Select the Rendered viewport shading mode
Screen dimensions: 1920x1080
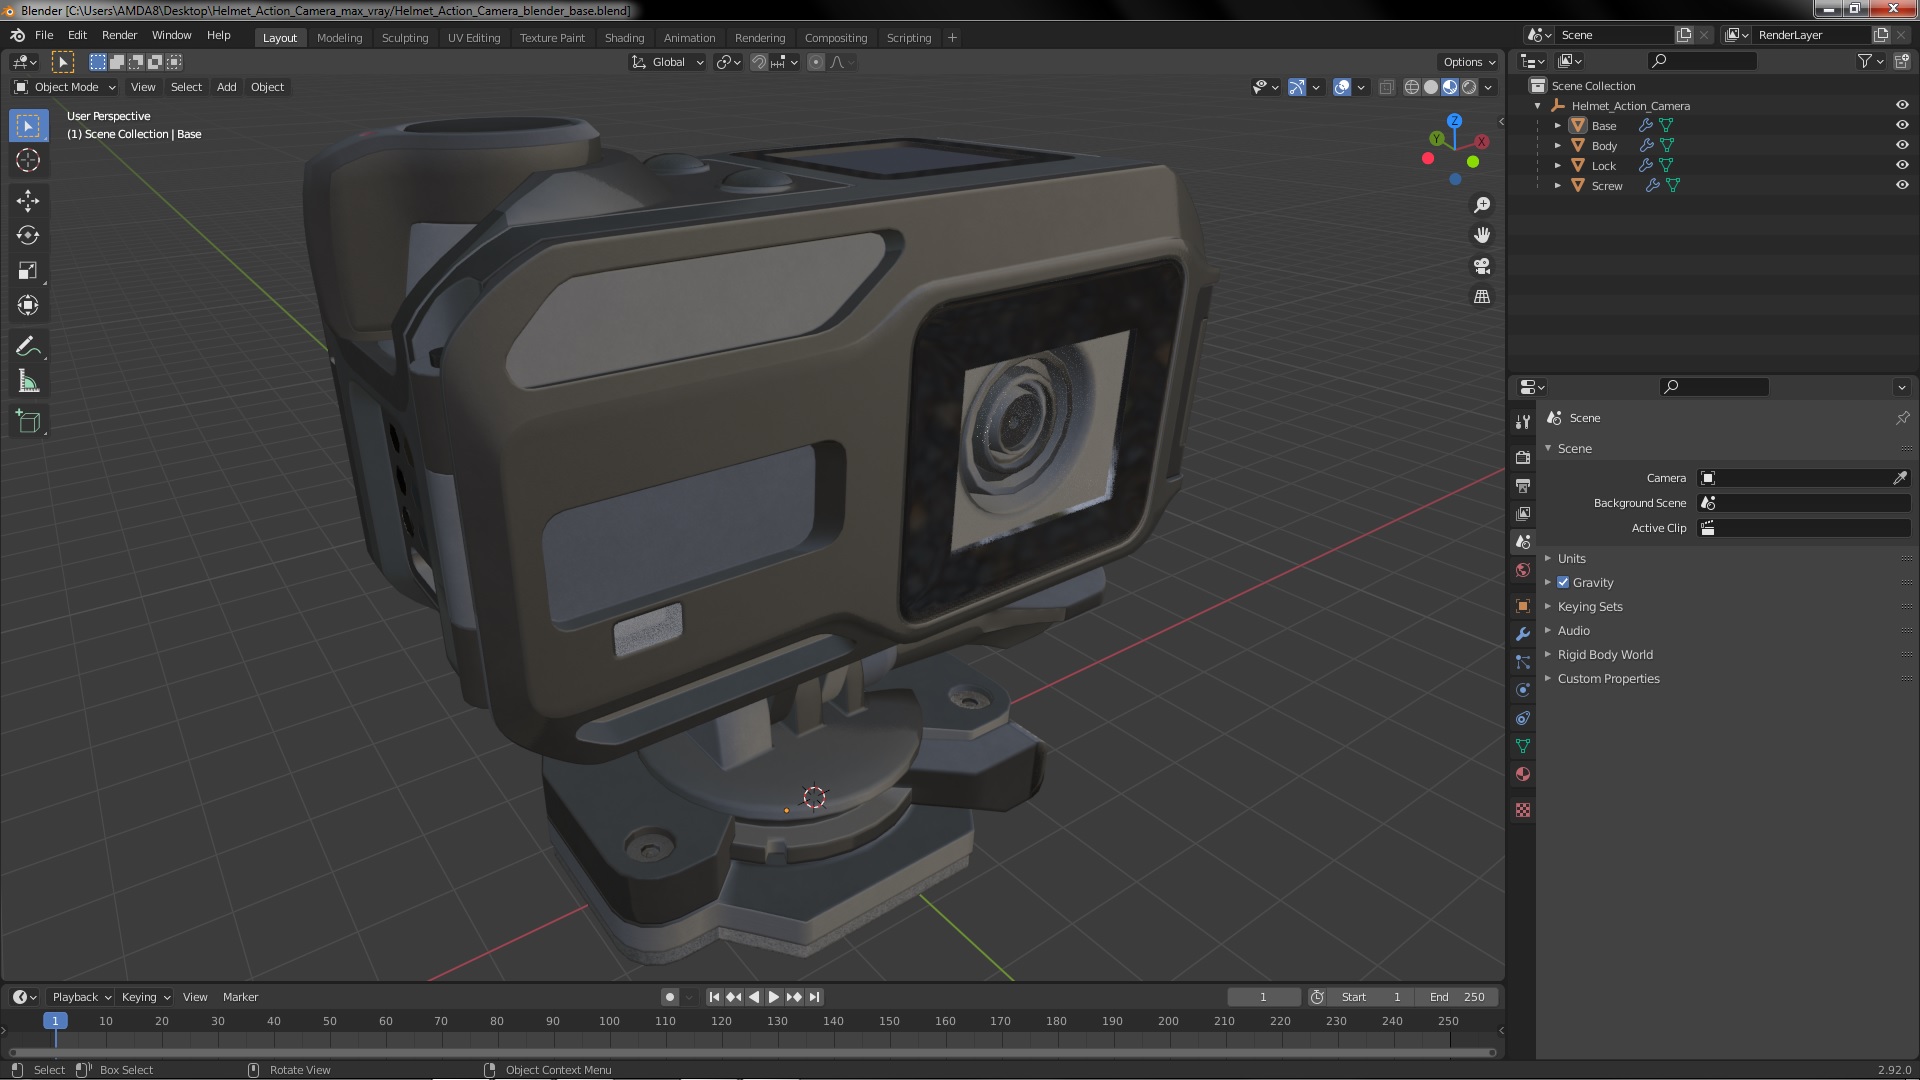click(x=1468, y=86)
